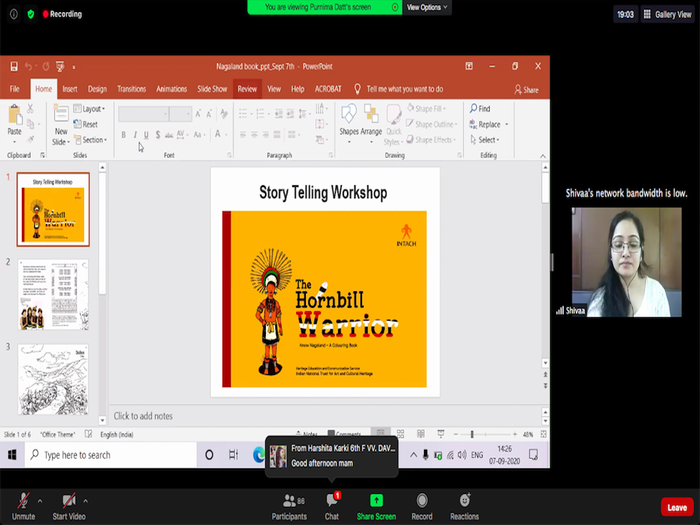Click the Save icon in PowerPoint title bar
The image size is (700, 525).
14,67
